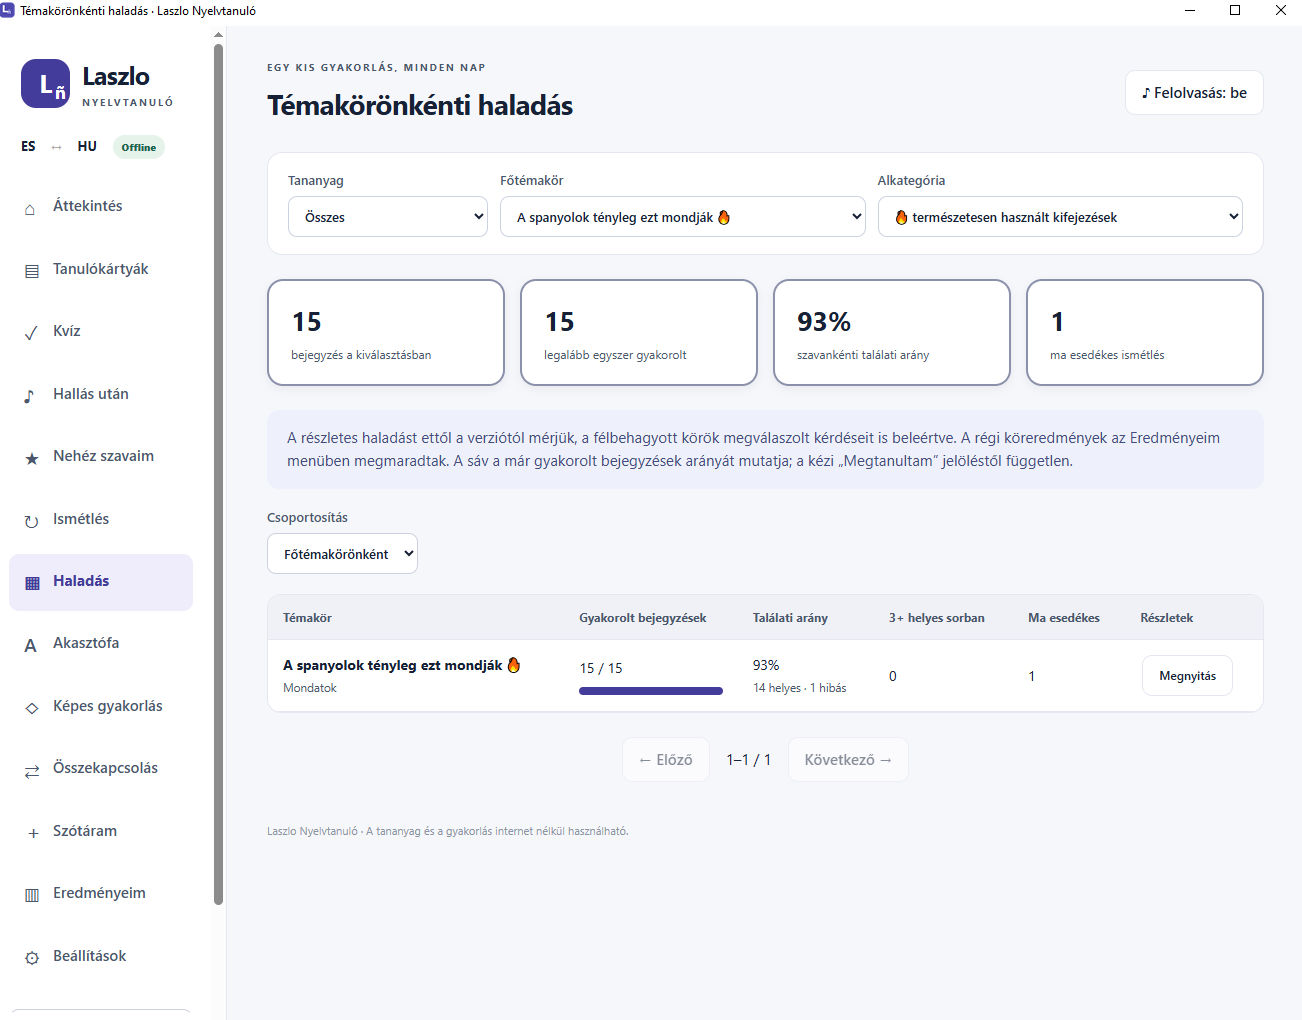Screen dimensions: 1302x1020
Task: Click the Képes gyakorlás diamond icon
Action: 32,708
